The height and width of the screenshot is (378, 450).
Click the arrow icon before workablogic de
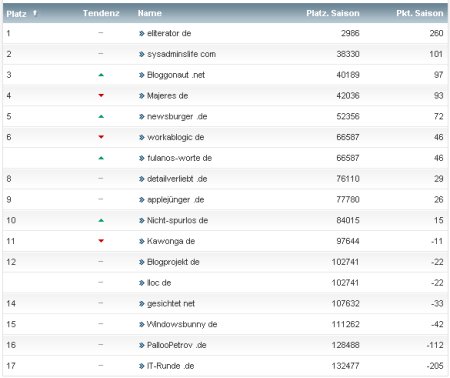click(142, 137)
